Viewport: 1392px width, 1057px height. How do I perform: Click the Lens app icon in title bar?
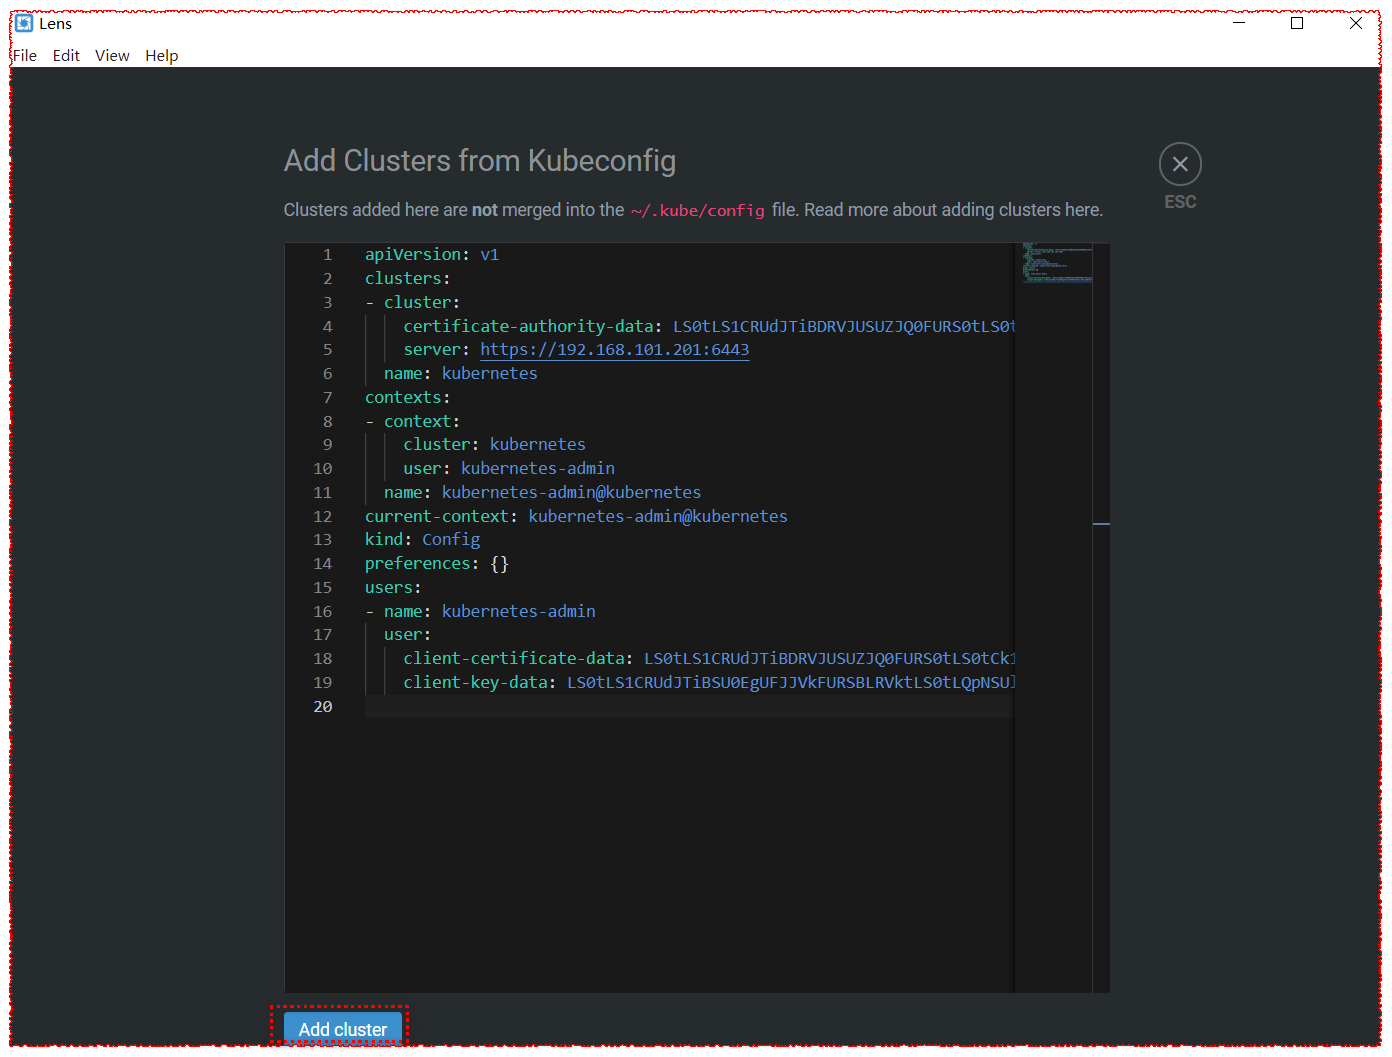tap(24, 23)
